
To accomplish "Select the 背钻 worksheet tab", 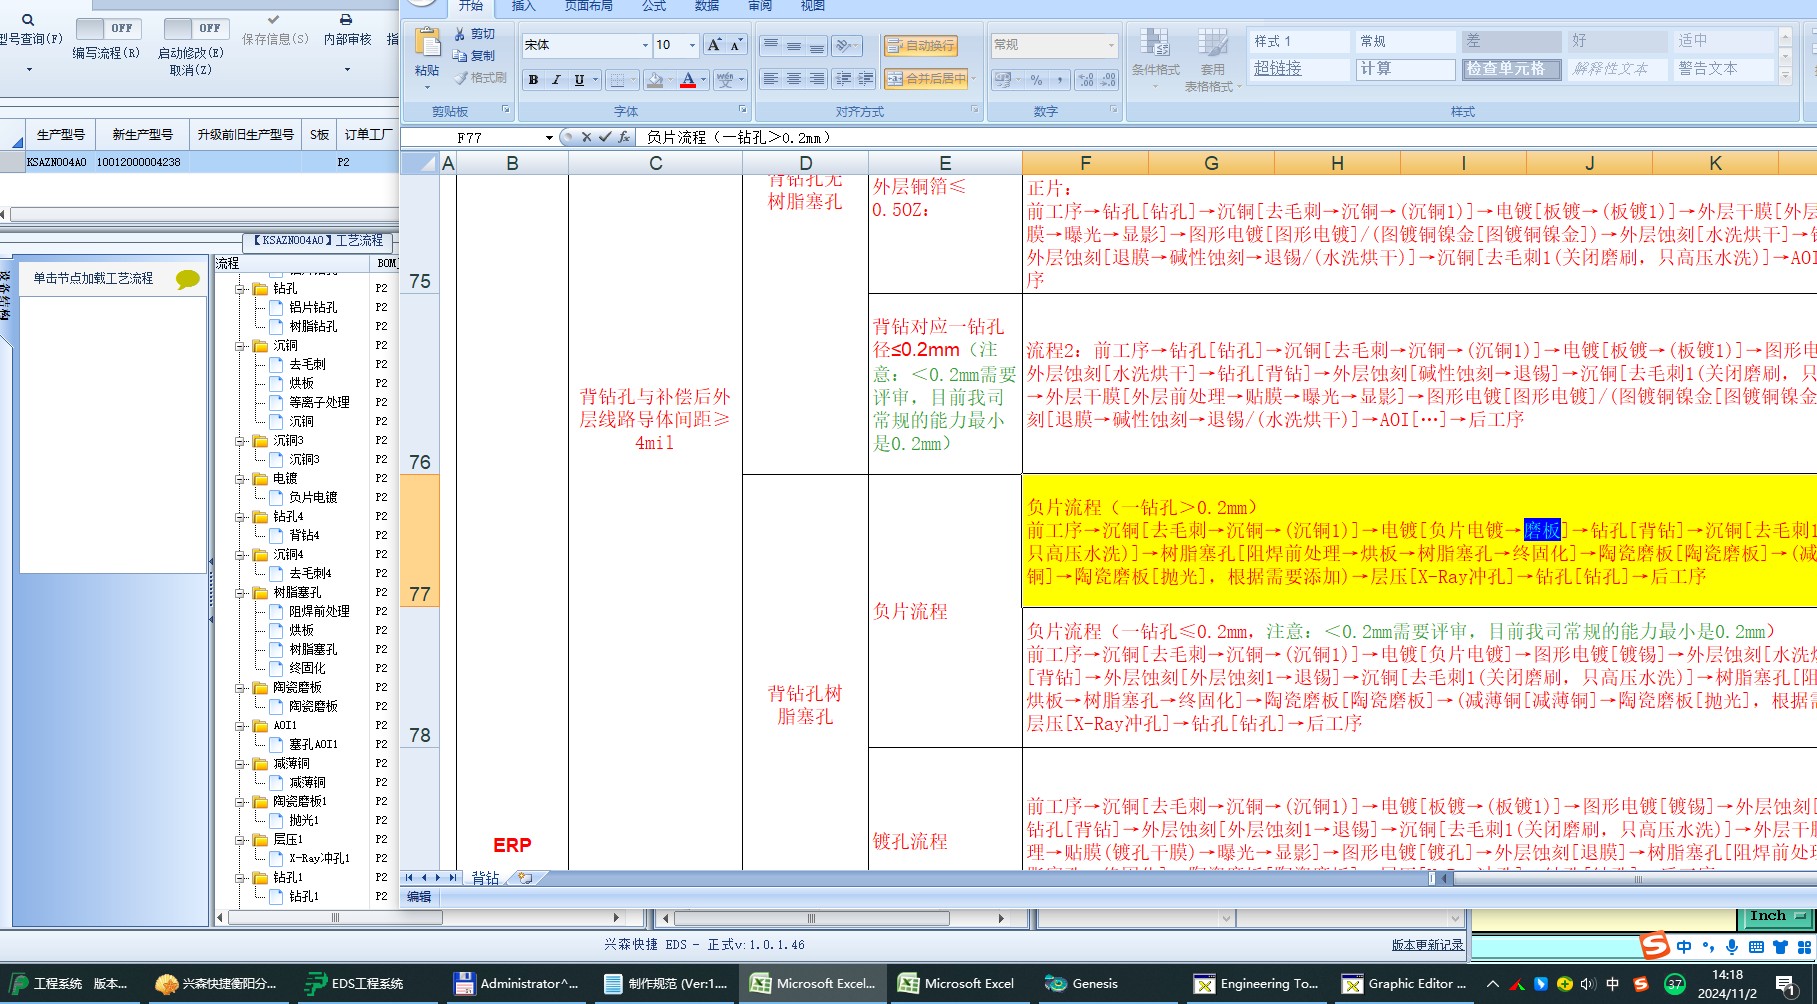I will (485, 878).
